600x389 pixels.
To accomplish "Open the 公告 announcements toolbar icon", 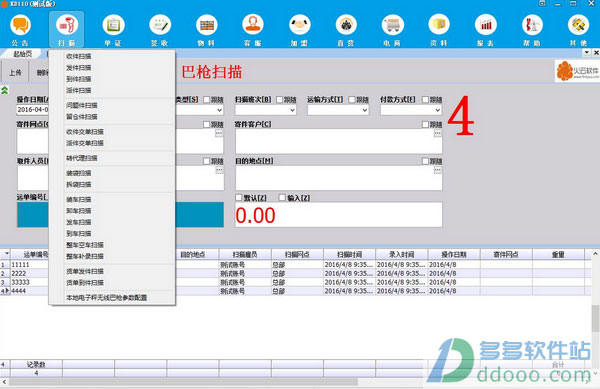I will point(20,29).
